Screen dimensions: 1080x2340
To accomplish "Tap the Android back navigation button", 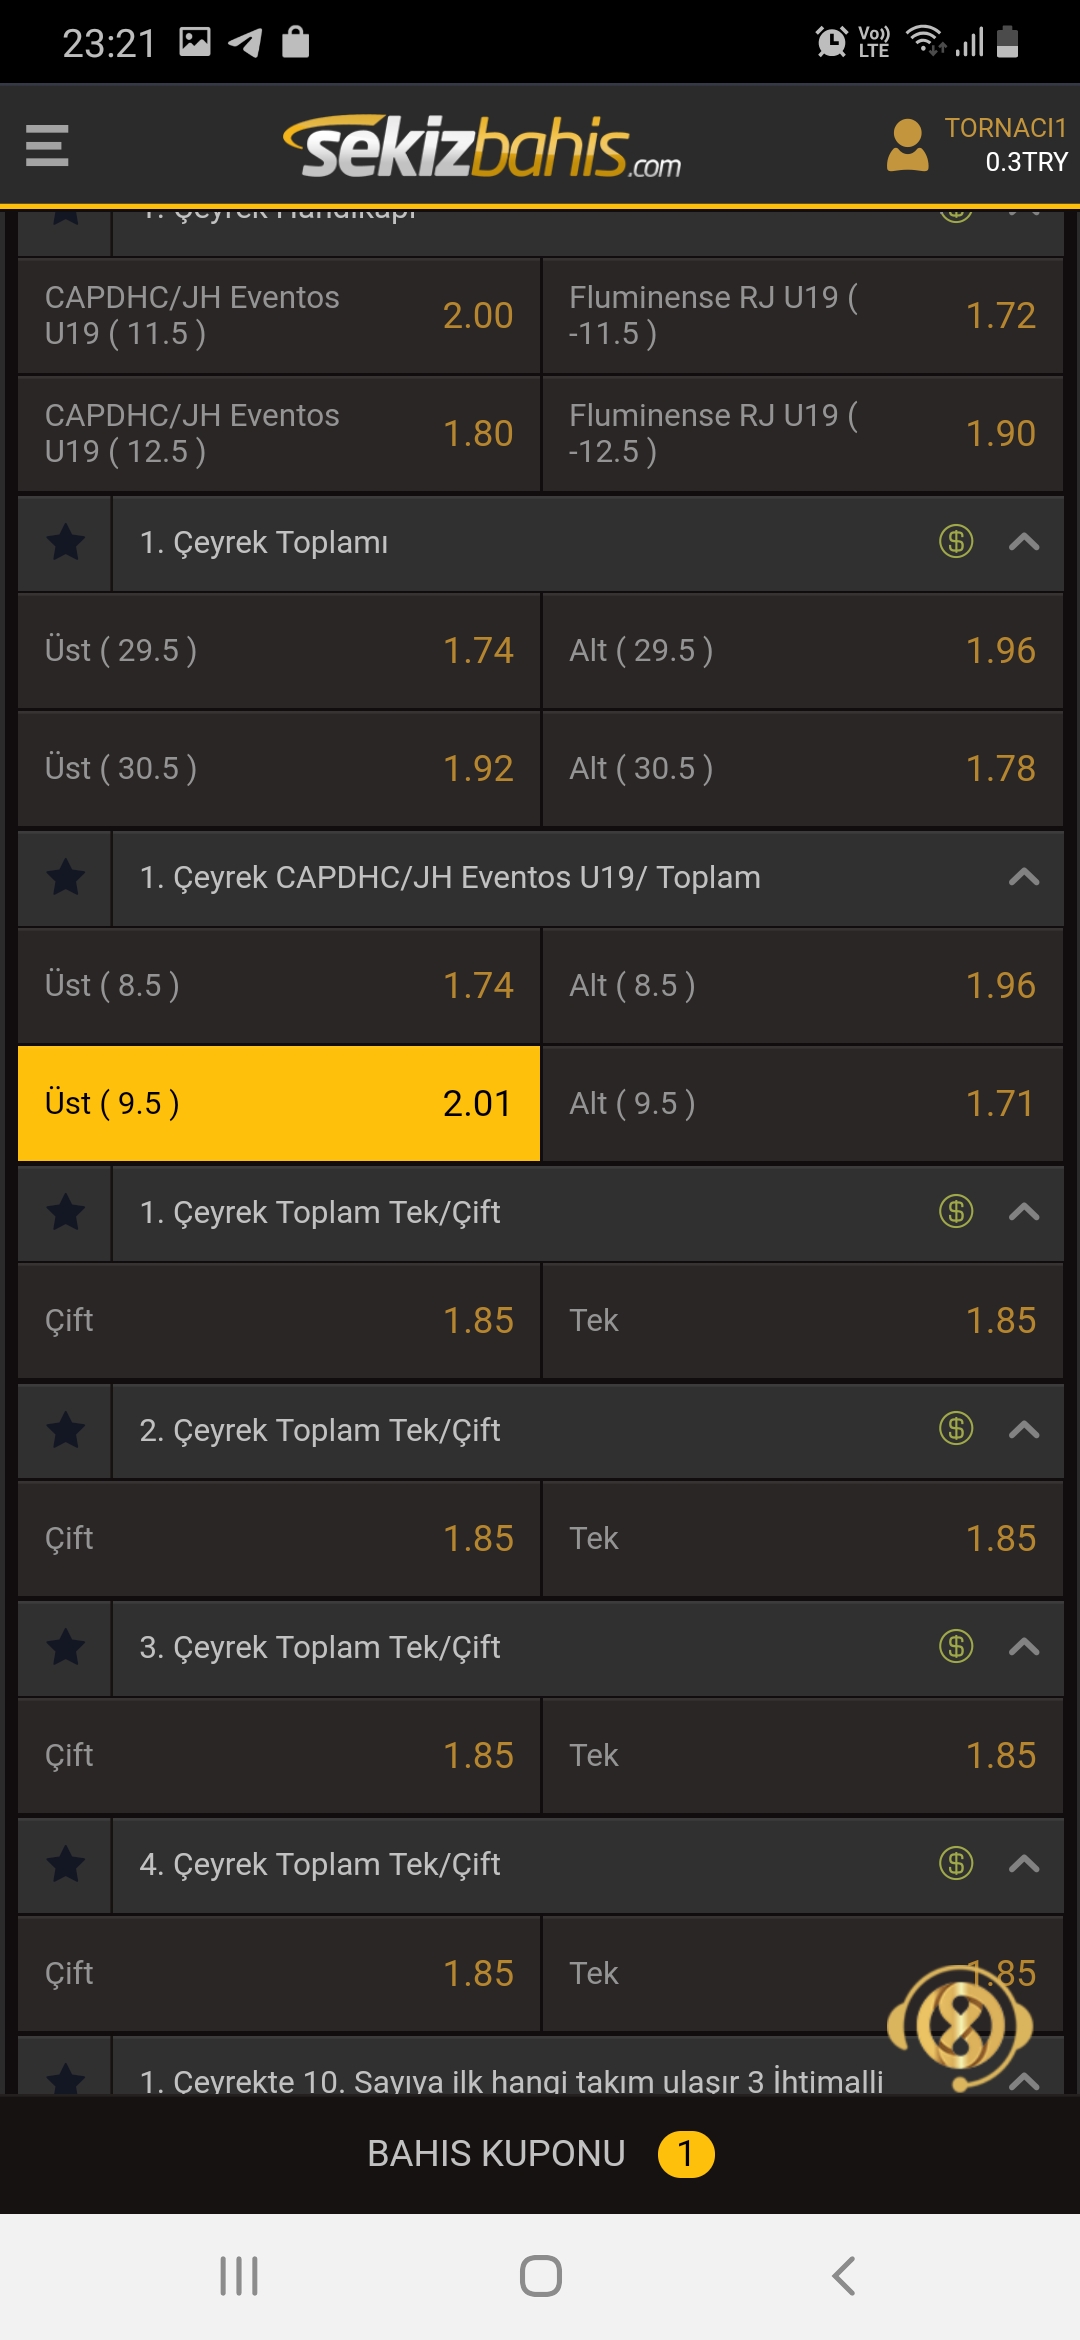I will (843, 2276).
